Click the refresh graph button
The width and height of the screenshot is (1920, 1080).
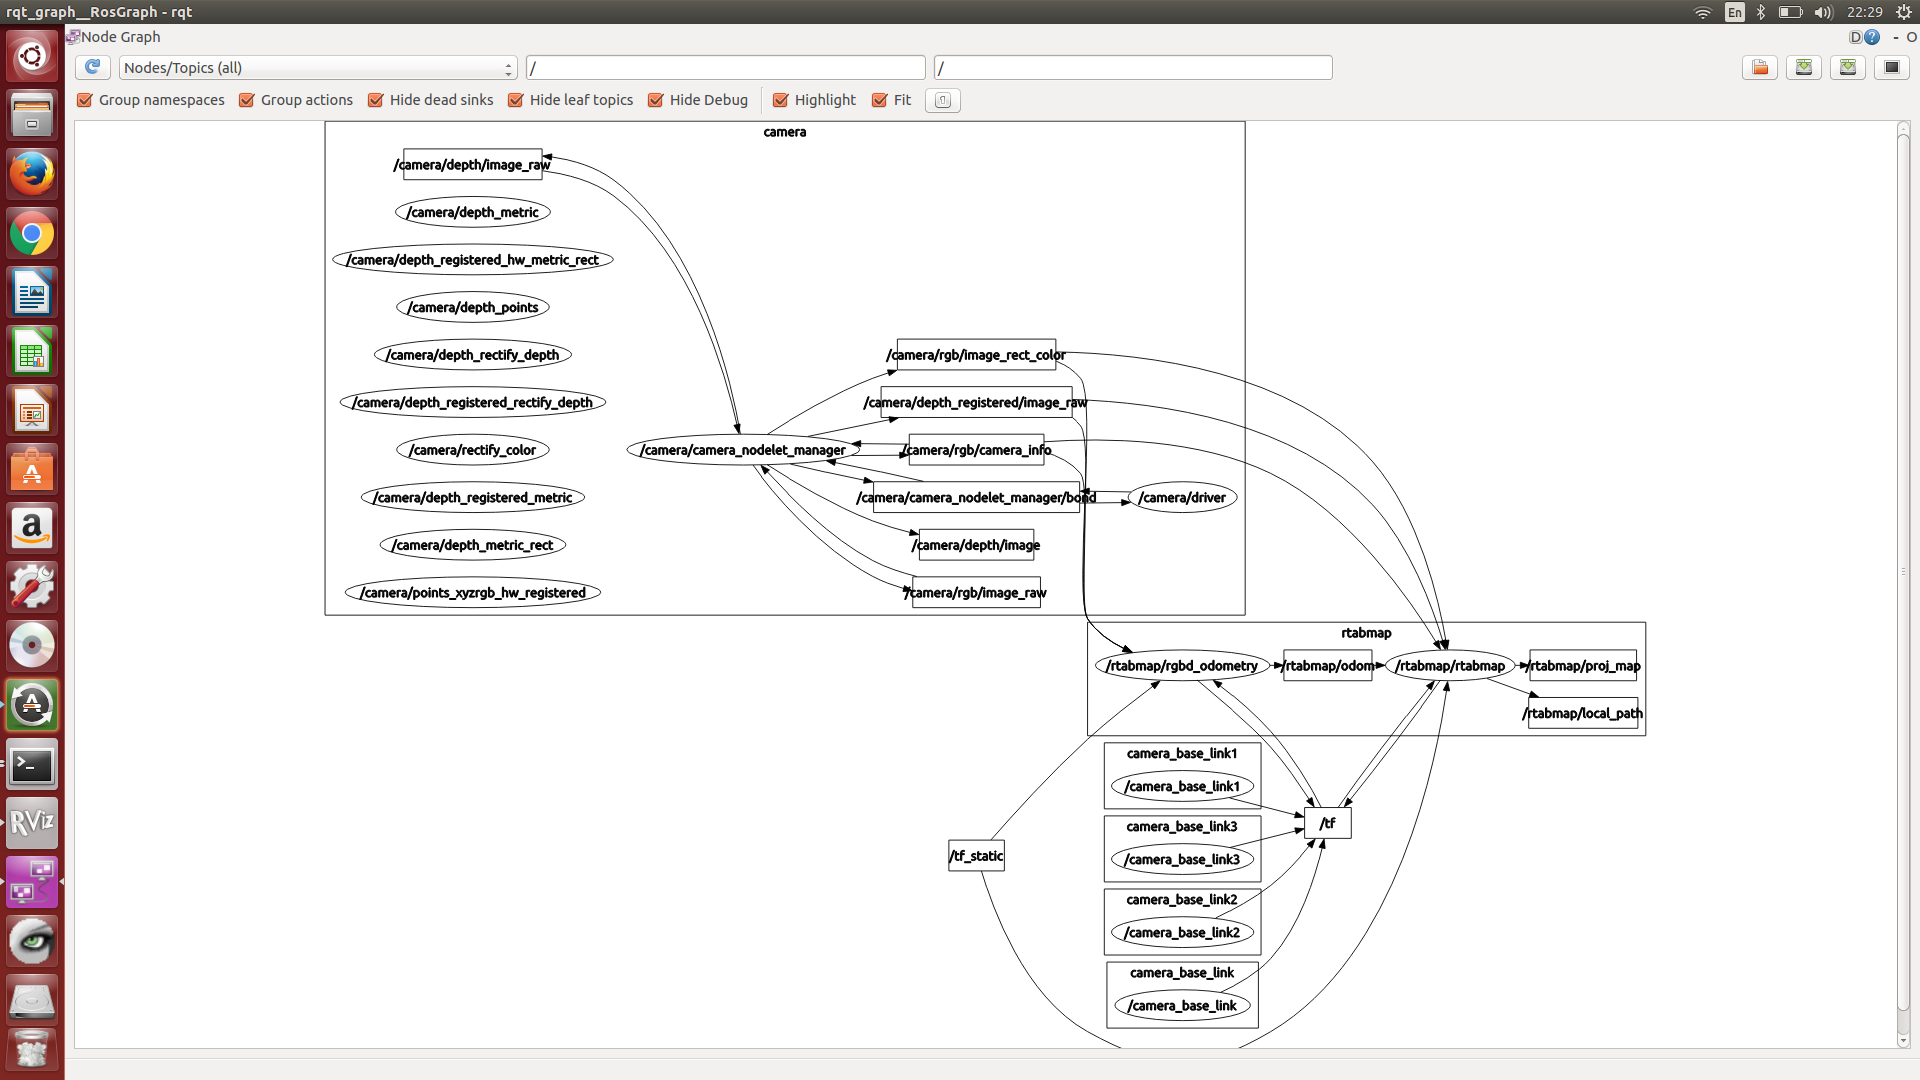coord(92,67)
